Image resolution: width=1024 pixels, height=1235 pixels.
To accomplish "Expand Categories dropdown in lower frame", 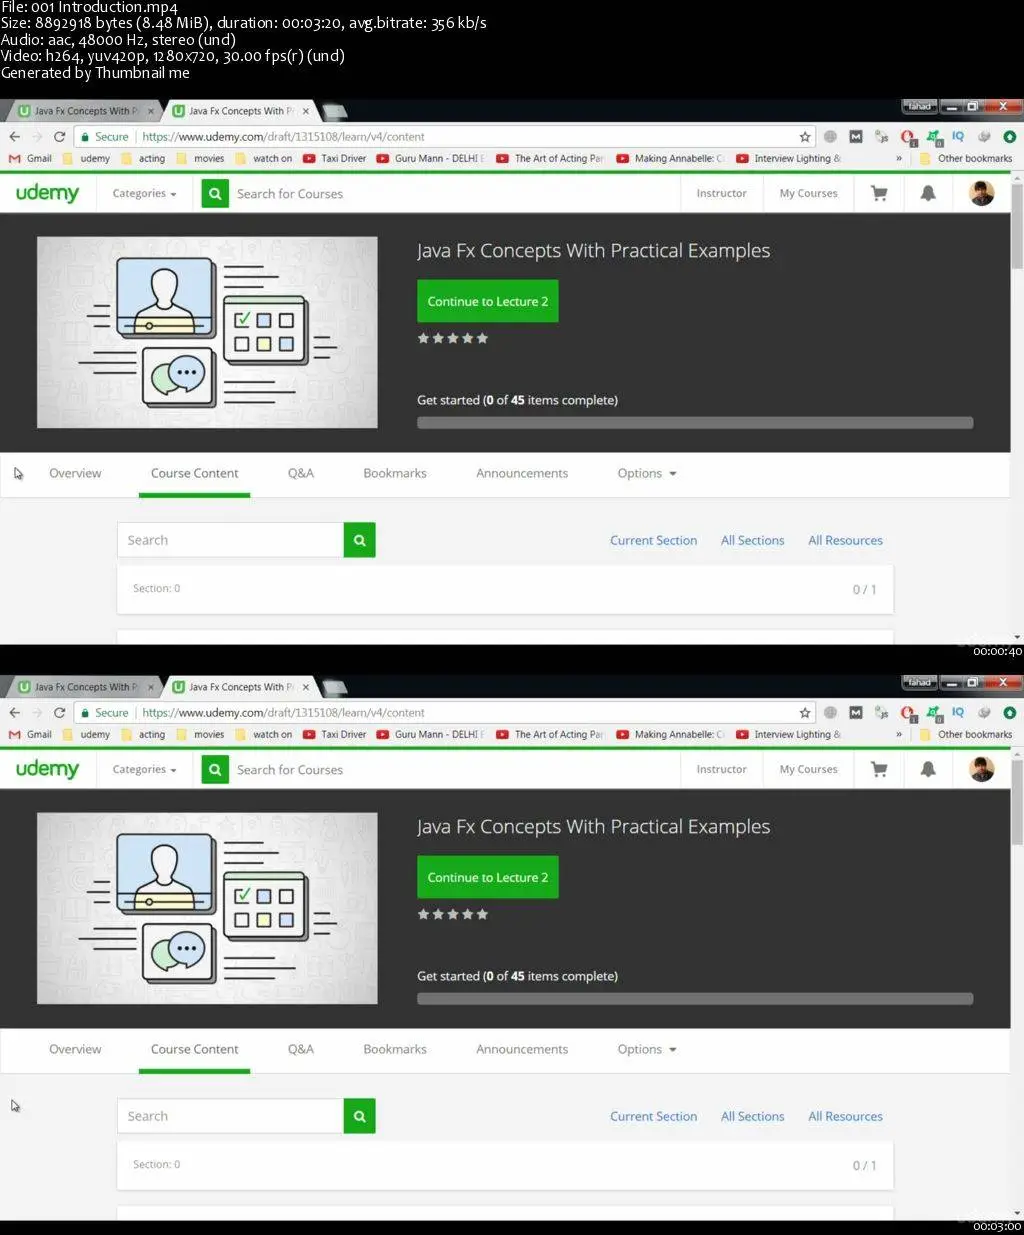I will tap(144, 770).
